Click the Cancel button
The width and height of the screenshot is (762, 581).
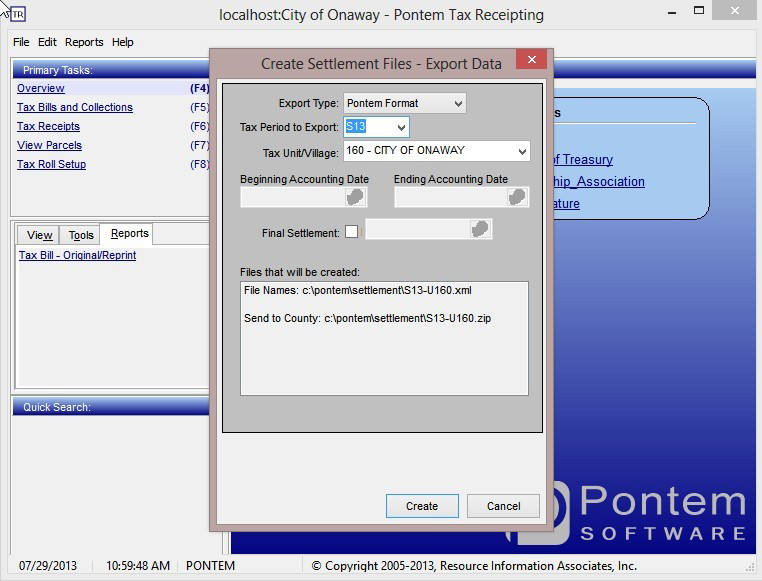(x=503, y=506)
